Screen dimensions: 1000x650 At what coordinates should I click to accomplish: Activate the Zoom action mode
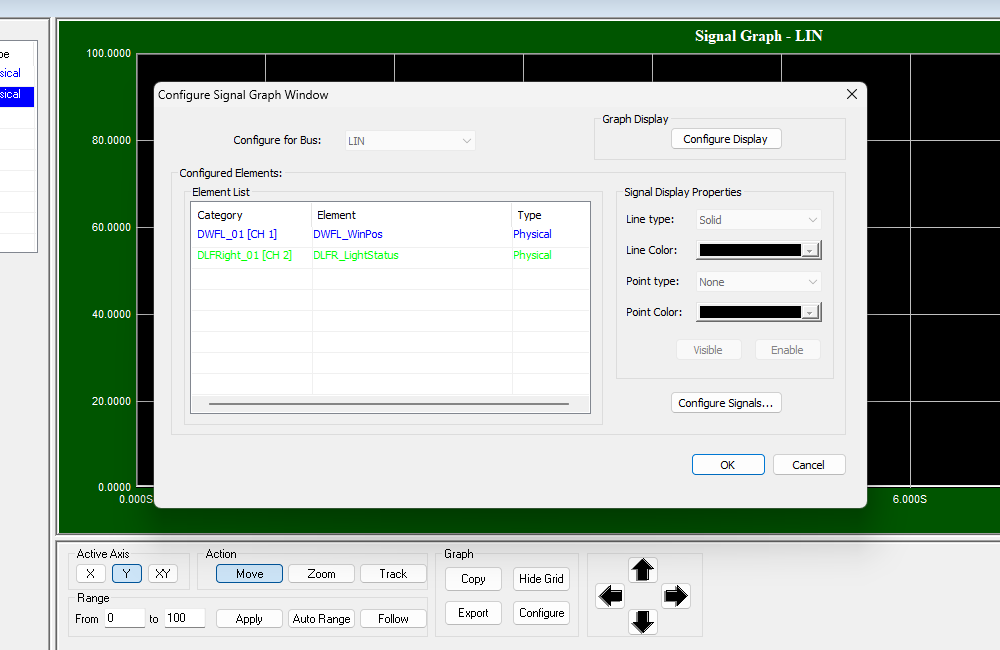[321, 573]
